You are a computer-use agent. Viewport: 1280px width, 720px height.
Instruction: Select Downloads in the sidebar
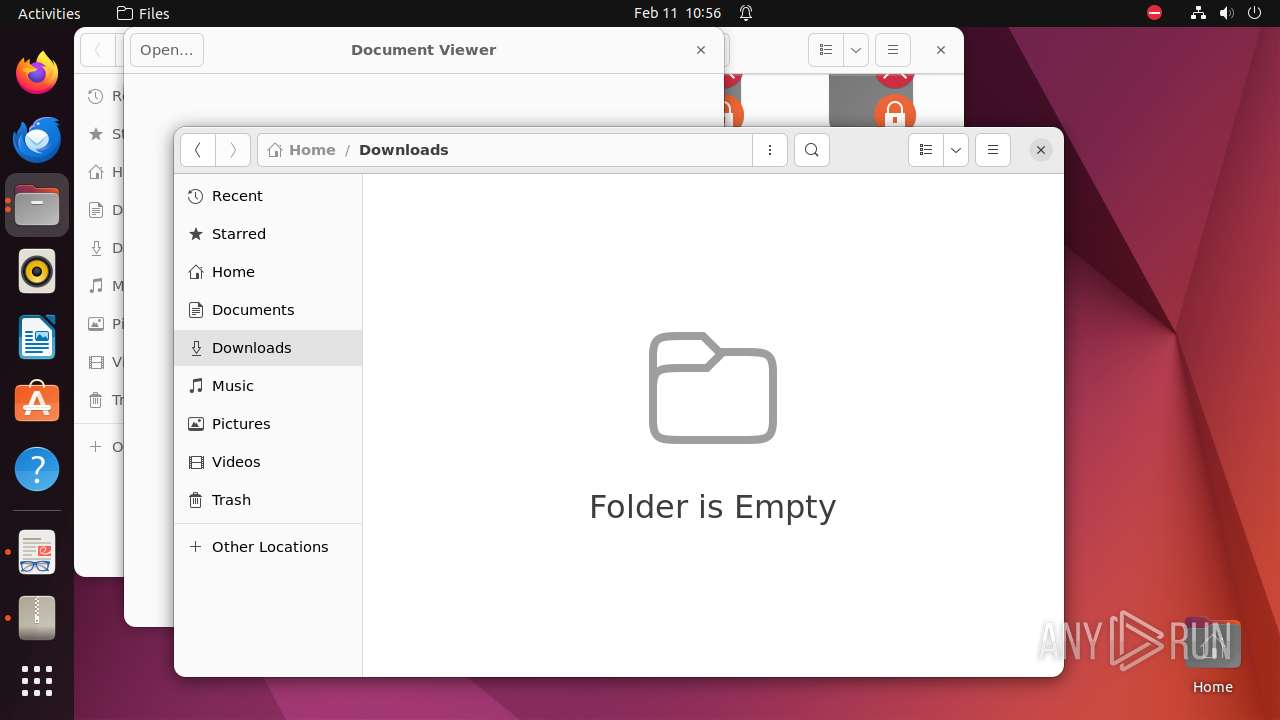(268, 348)
